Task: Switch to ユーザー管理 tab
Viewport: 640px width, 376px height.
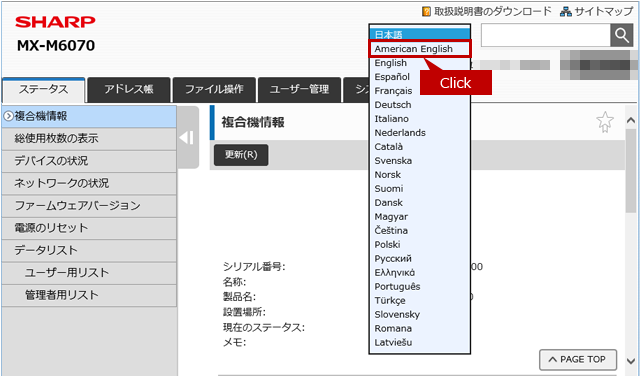Action: coord(299,90)
